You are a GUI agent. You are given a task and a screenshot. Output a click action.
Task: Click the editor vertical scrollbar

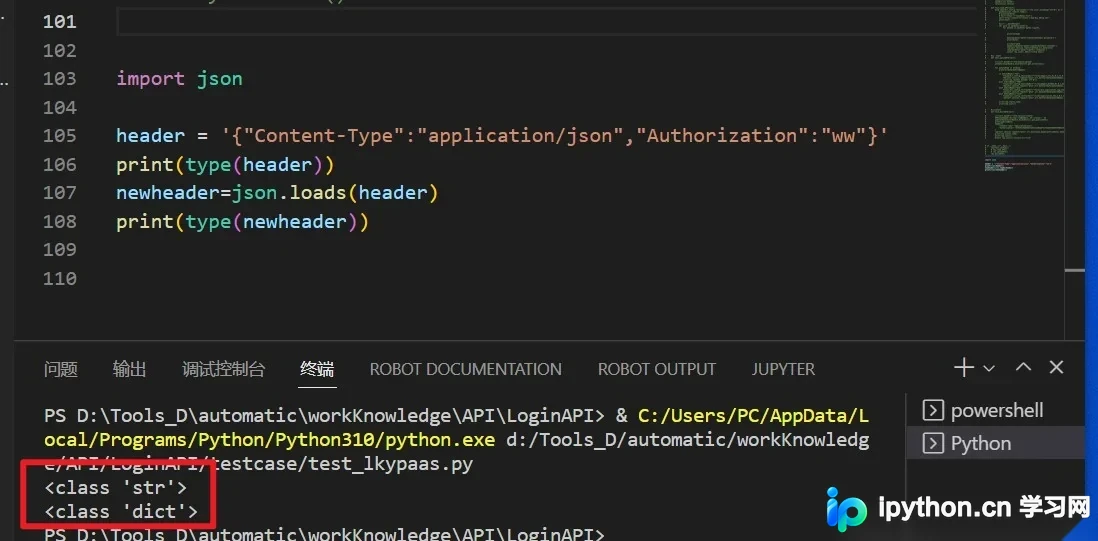tap(1075, 170)
